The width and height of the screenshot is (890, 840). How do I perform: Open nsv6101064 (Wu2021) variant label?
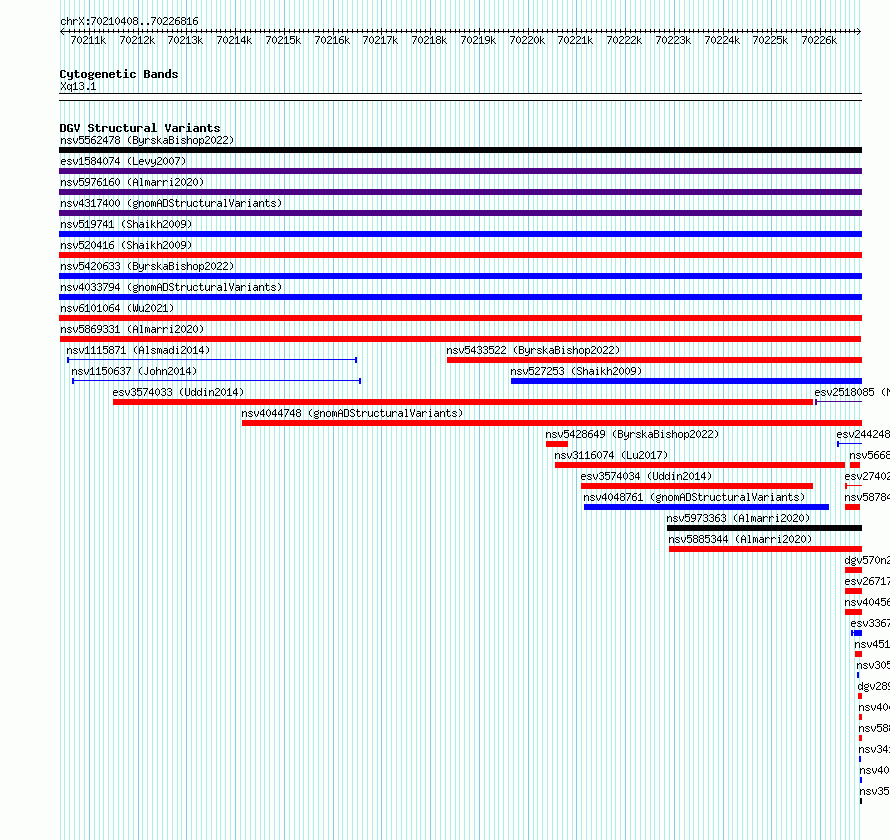pos(117,308)
